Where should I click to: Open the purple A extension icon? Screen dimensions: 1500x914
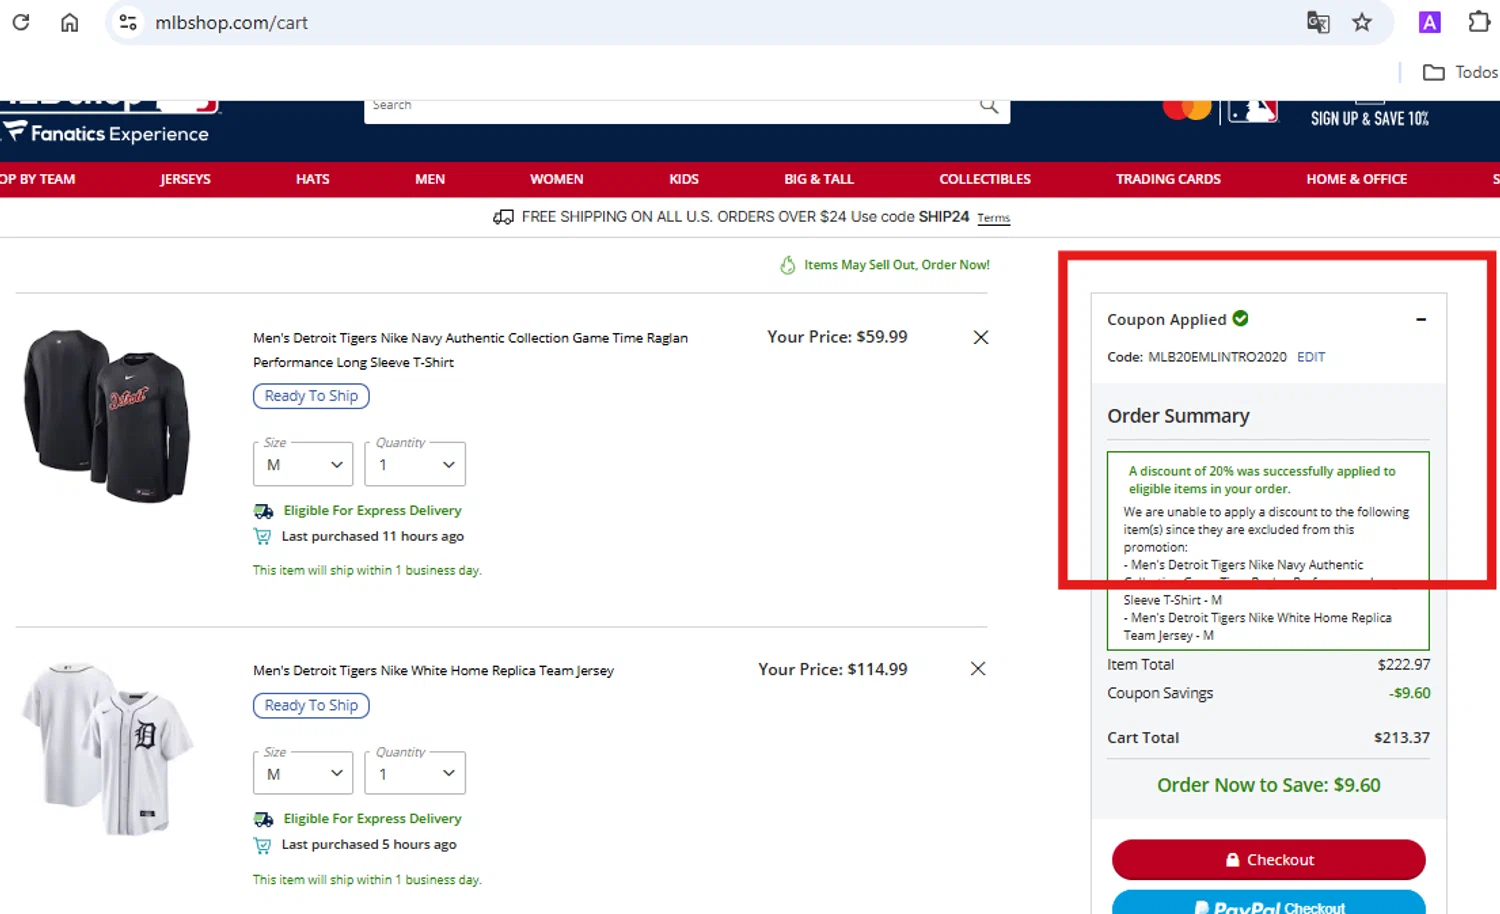[1430, 22]
